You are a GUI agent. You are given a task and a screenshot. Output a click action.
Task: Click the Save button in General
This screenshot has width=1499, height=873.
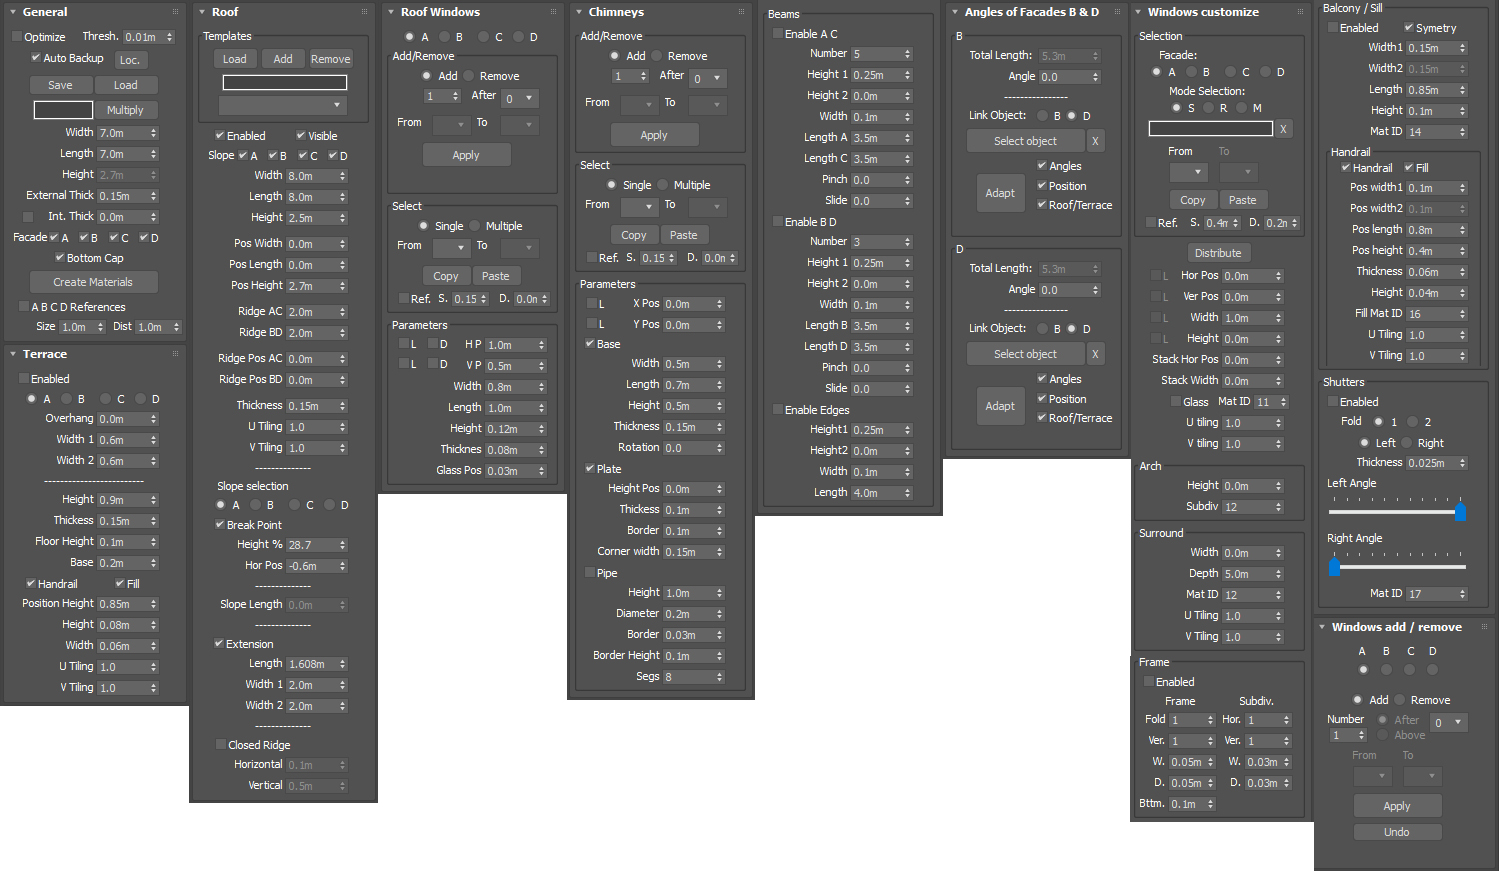[60, 85]
